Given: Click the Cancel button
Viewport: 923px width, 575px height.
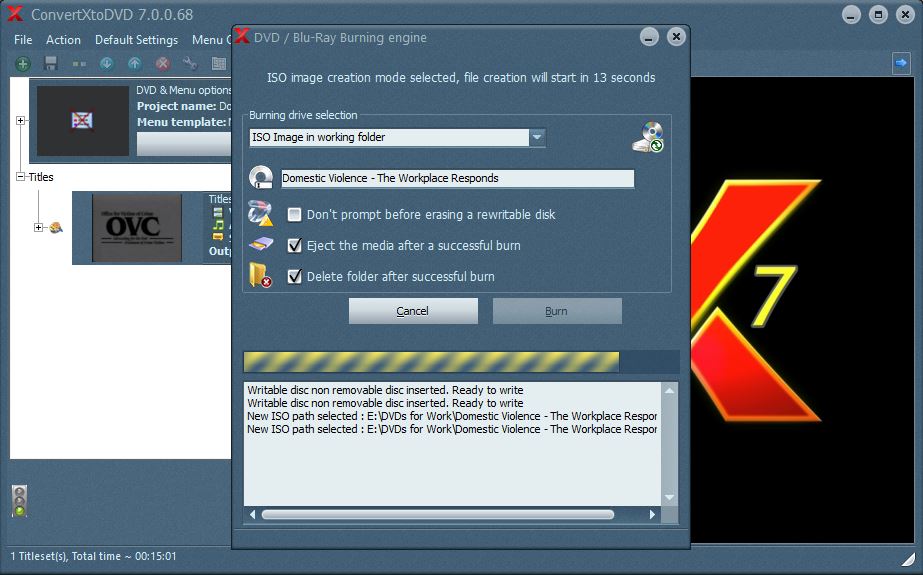Looking at the screenshot, I should 413,311.
